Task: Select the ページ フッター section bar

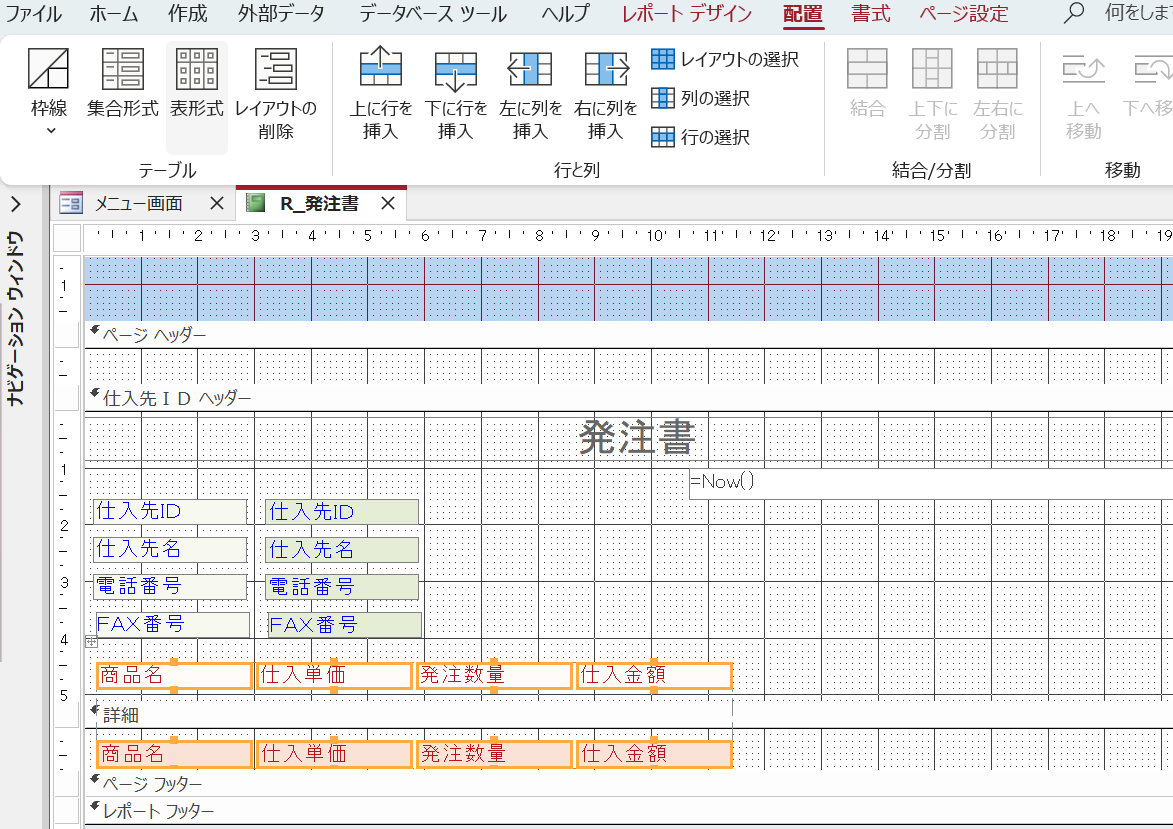Action: [628, 784]
